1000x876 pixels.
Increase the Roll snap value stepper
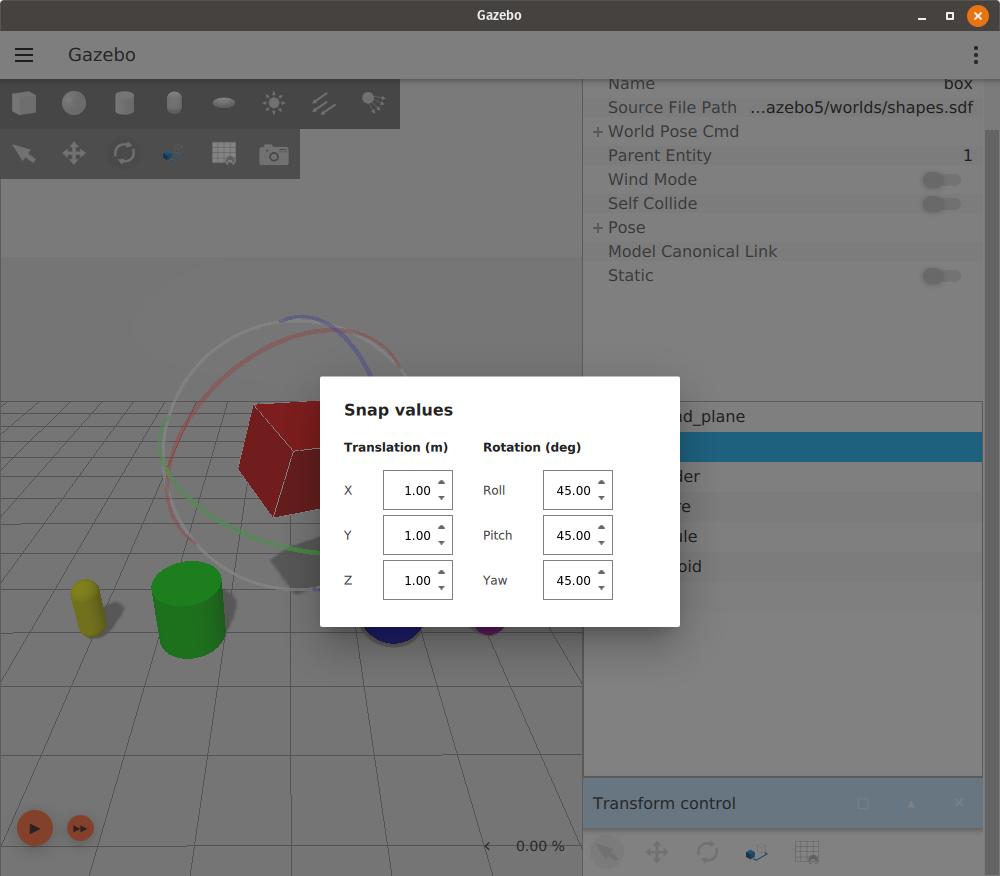tap(601, 484)
